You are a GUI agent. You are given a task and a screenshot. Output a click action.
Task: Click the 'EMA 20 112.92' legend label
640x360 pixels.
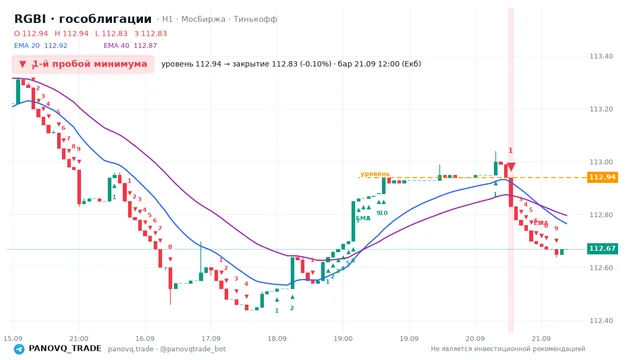coord(41,46)
